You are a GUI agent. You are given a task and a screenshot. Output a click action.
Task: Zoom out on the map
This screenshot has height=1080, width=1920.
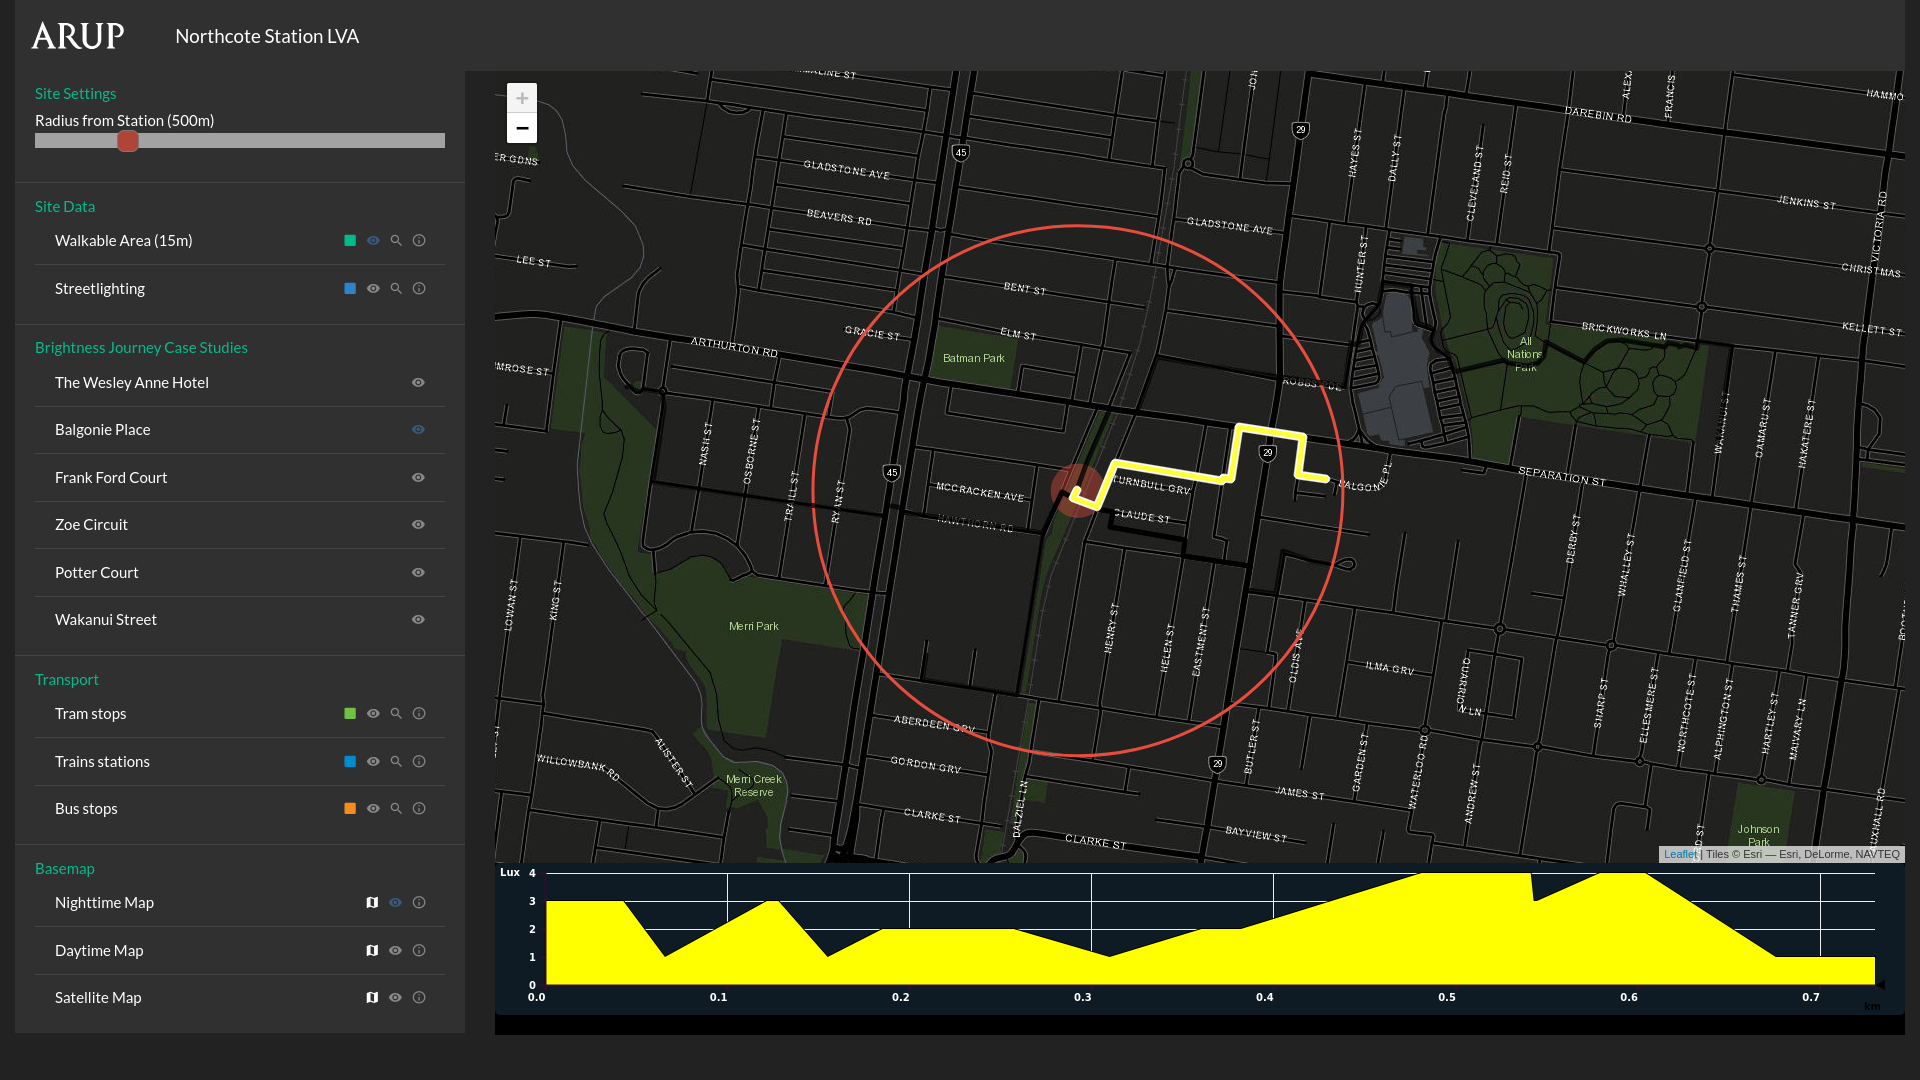pos(522,128)
